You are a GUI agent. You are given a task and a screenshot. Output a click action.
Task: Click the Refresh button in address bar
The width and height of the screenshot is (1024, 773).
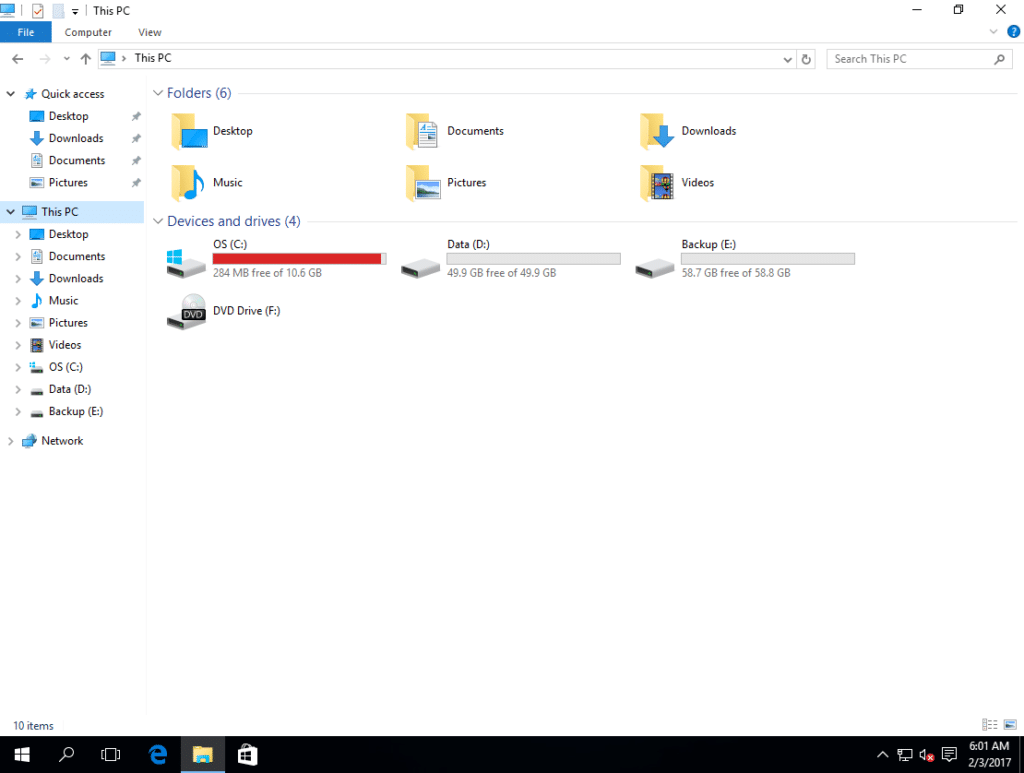coord(807,59)
